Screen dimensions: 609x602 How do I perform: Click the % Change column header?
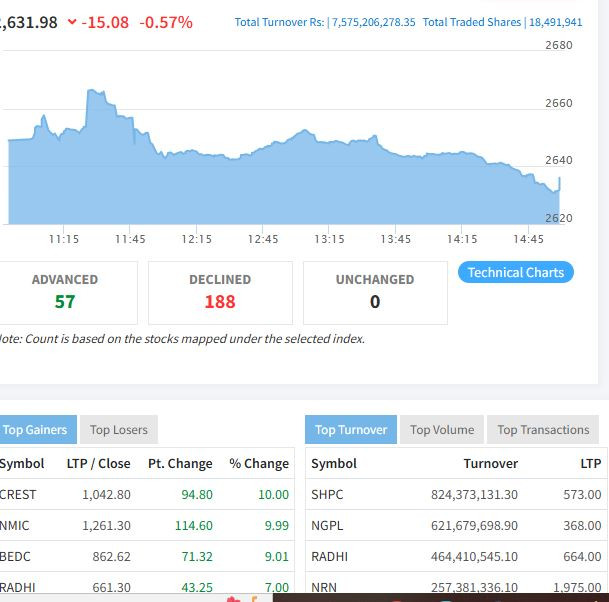[x=259, y=463]
